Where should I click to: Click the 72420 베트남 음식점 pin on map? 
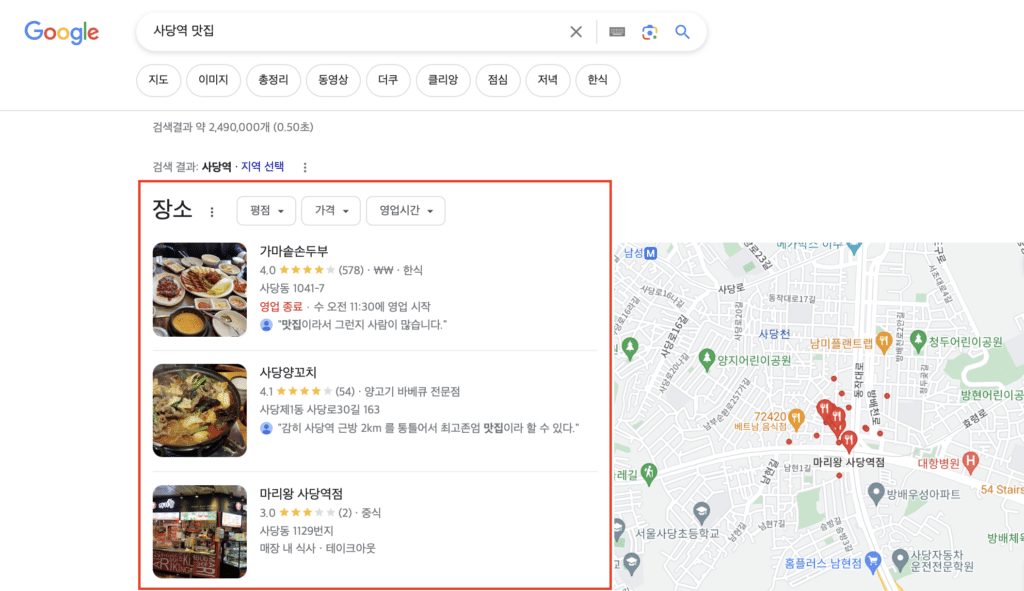(795, 418)
